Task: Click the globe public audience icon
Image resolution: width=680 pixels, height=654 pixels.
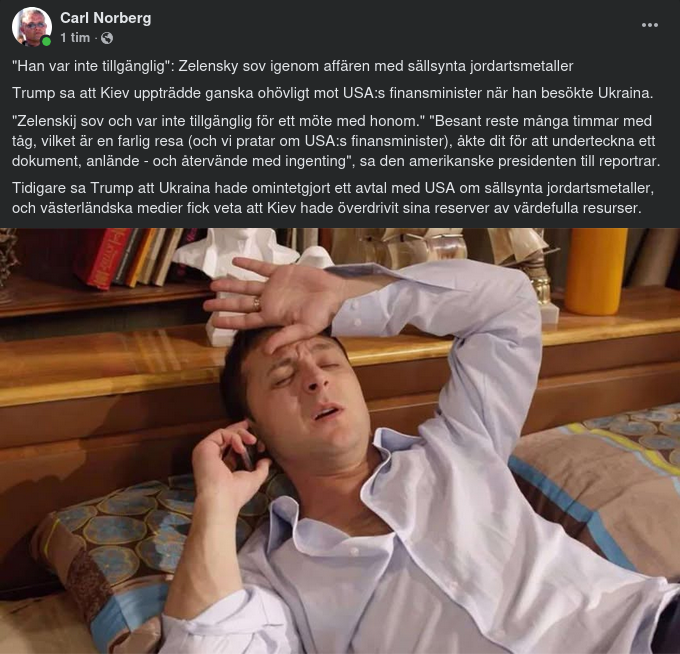Action: coord(107,38)
